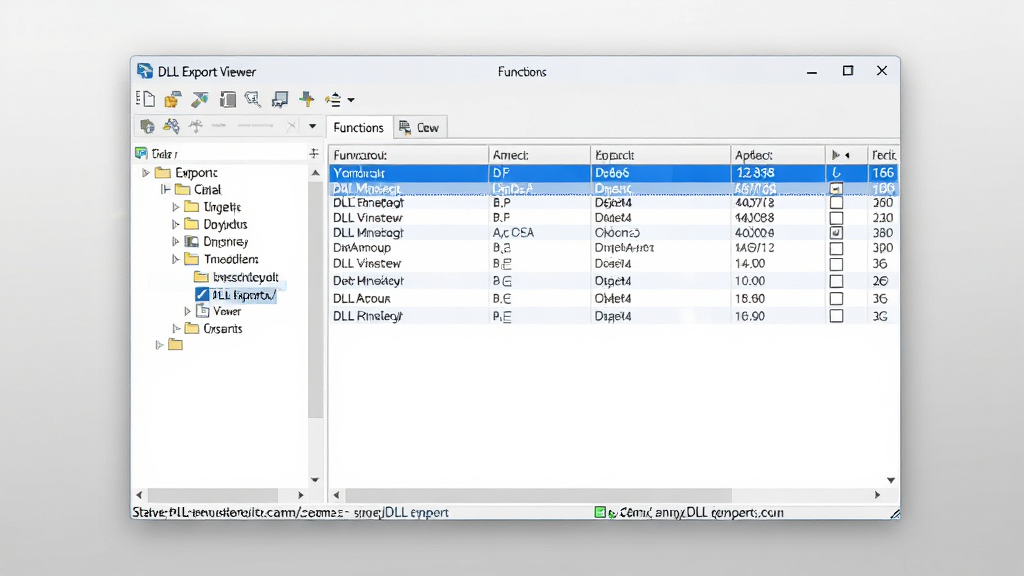The width and height of the screenshot is (1024, 576).
Task: Click the root node icon in tree header
Action: 141,153
